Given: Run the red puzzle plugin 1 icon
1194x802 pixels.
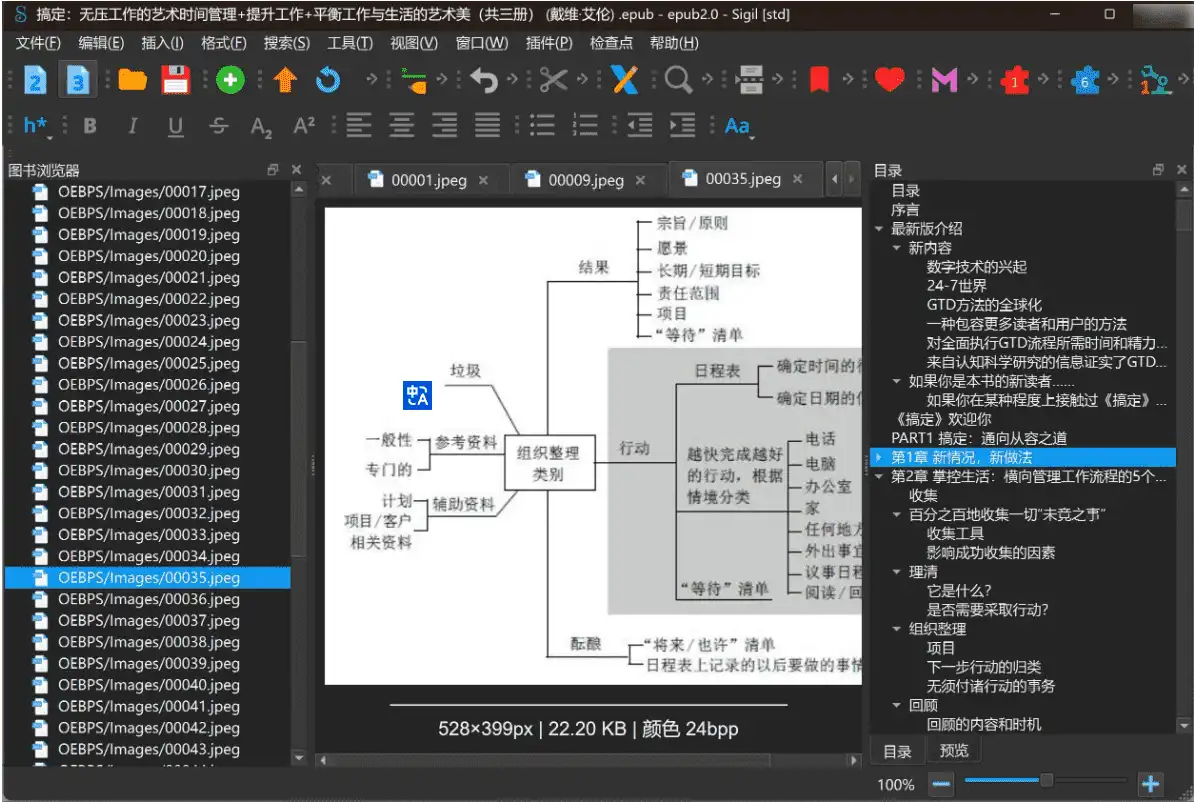Looking at the screenshot, I should (1014, 79).
